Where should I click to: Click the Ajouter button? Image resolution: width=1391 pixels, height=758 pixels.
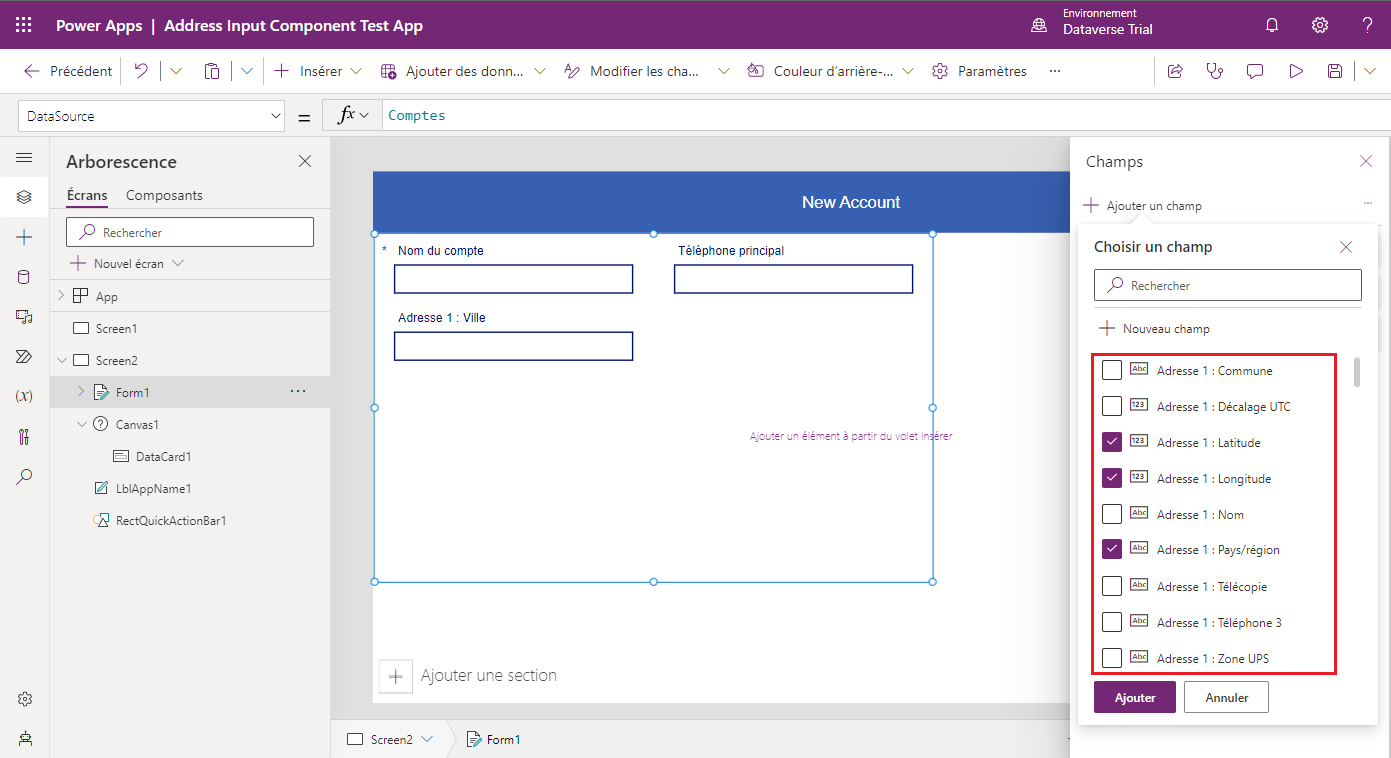tap(1135, 698)
